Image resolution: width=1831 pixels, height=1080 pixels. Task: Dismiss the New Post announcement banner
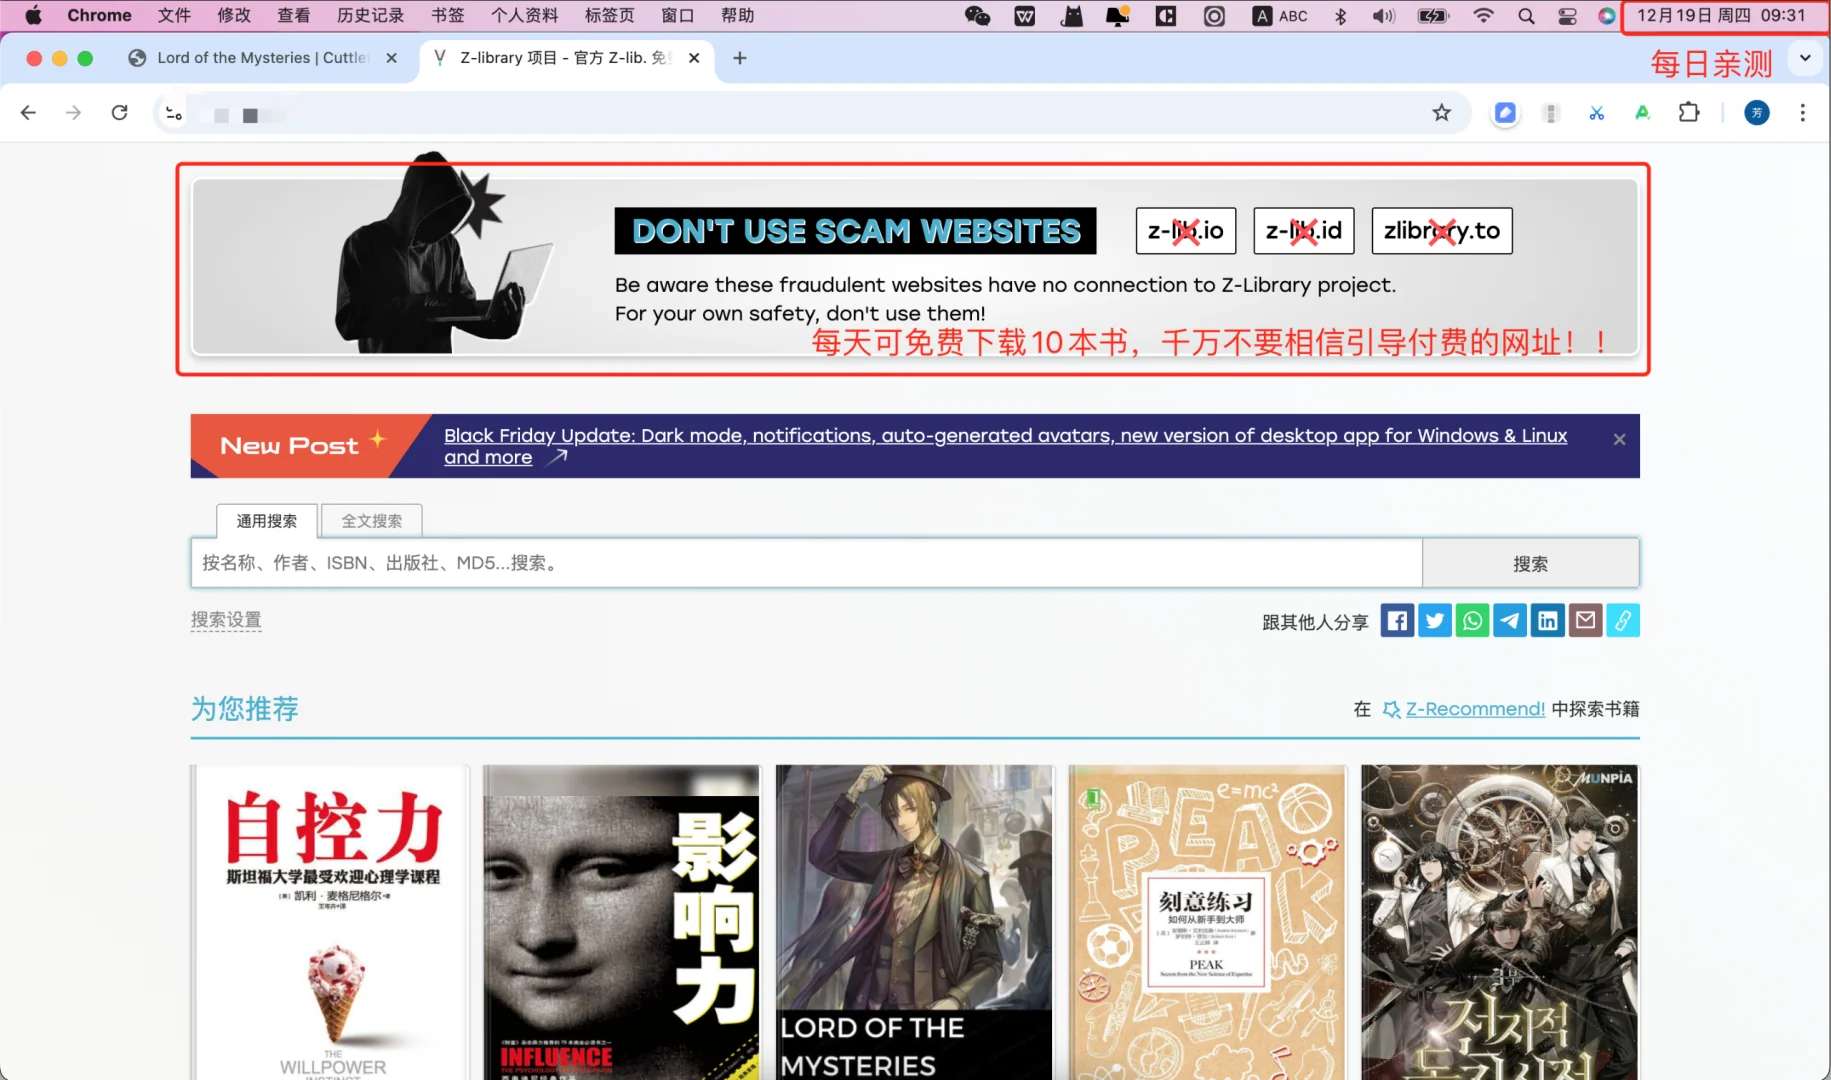(x=1620, y=439)
